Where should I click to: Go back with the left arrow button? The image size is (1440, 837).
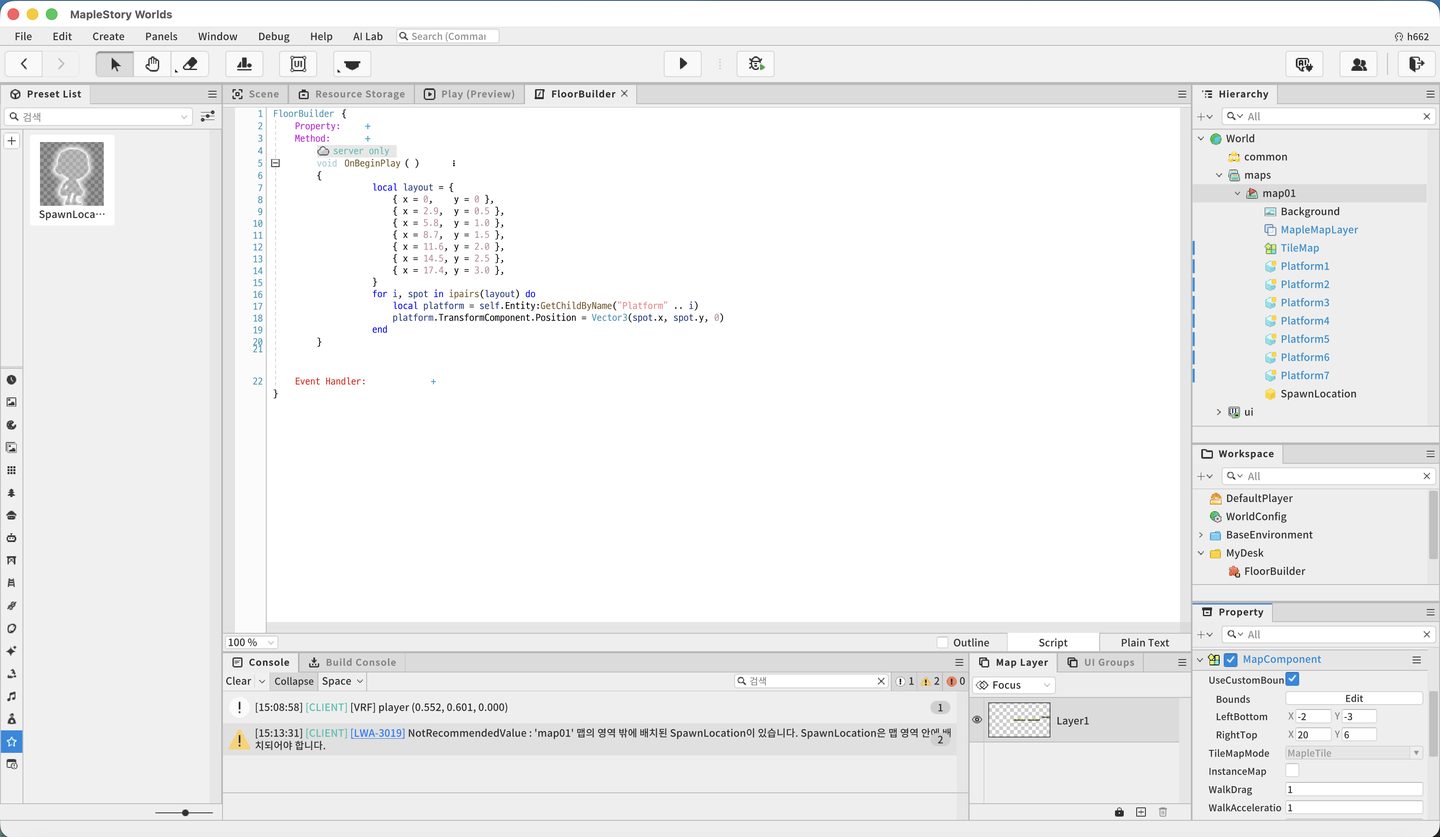24,64
